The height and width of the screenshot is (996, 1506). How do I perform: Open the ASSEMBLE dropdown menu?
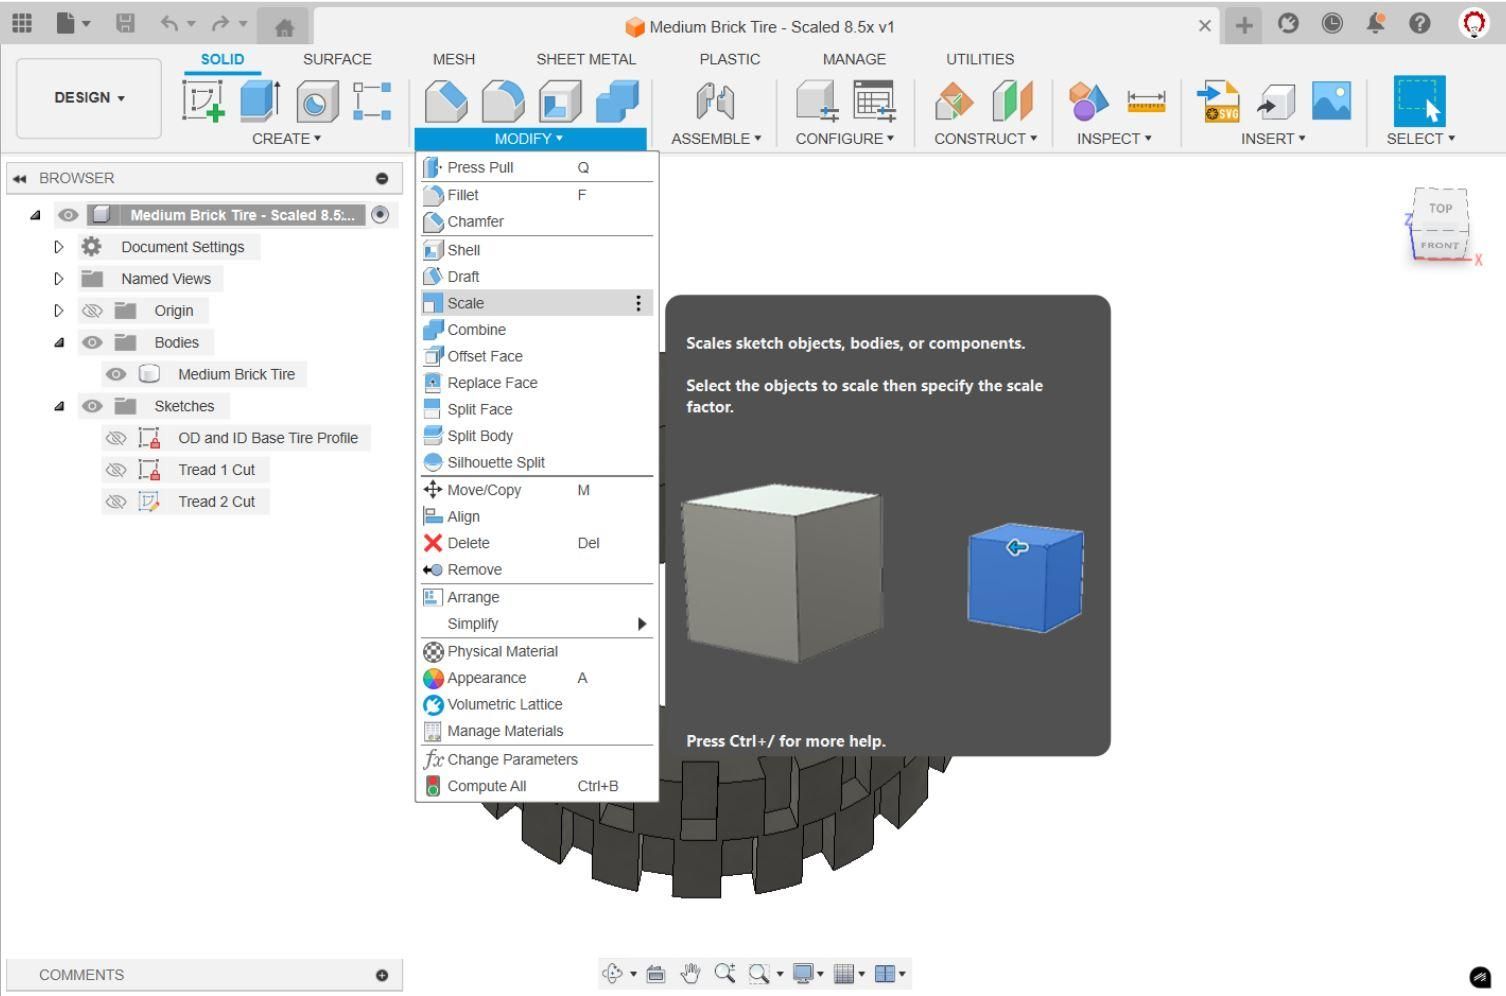(716, 139)
